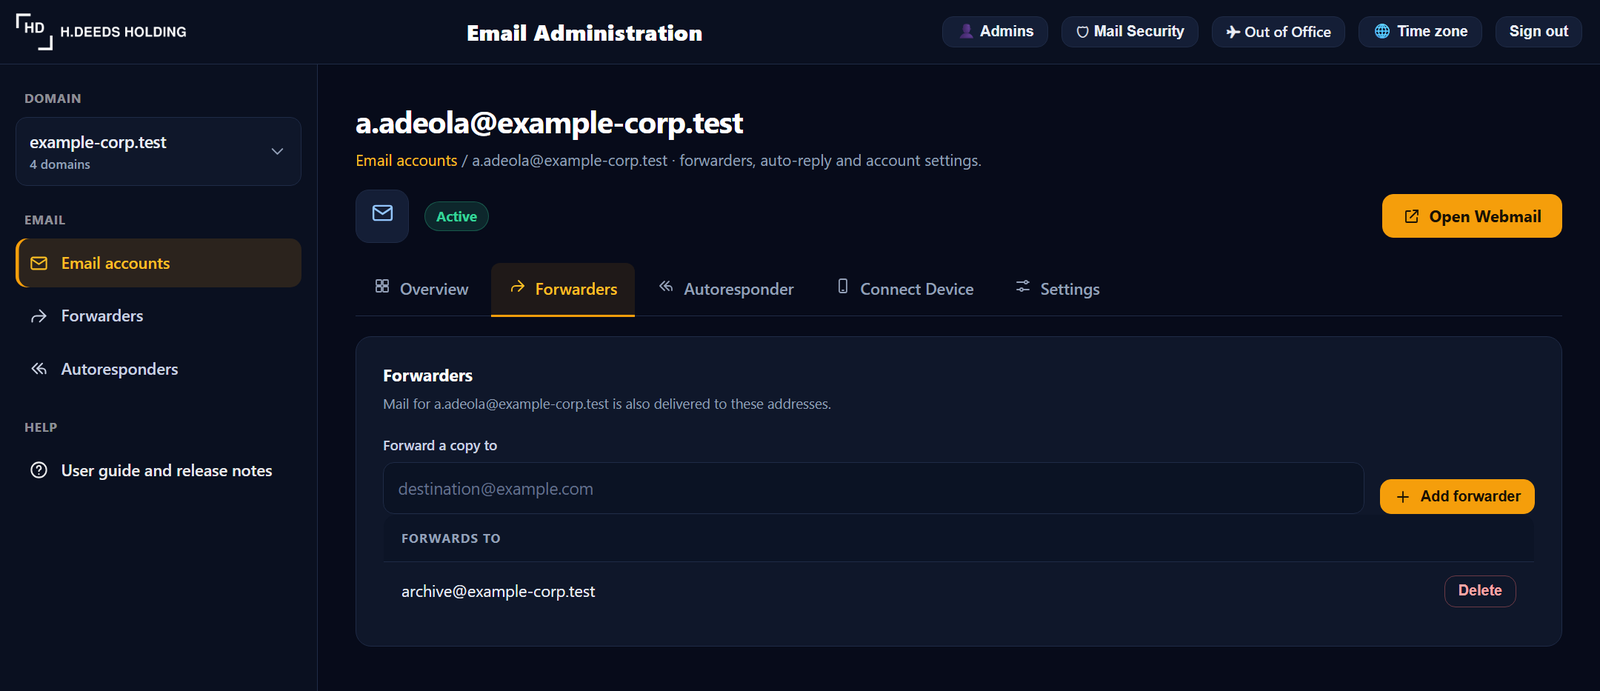Select the Forwarders tab

563,289
